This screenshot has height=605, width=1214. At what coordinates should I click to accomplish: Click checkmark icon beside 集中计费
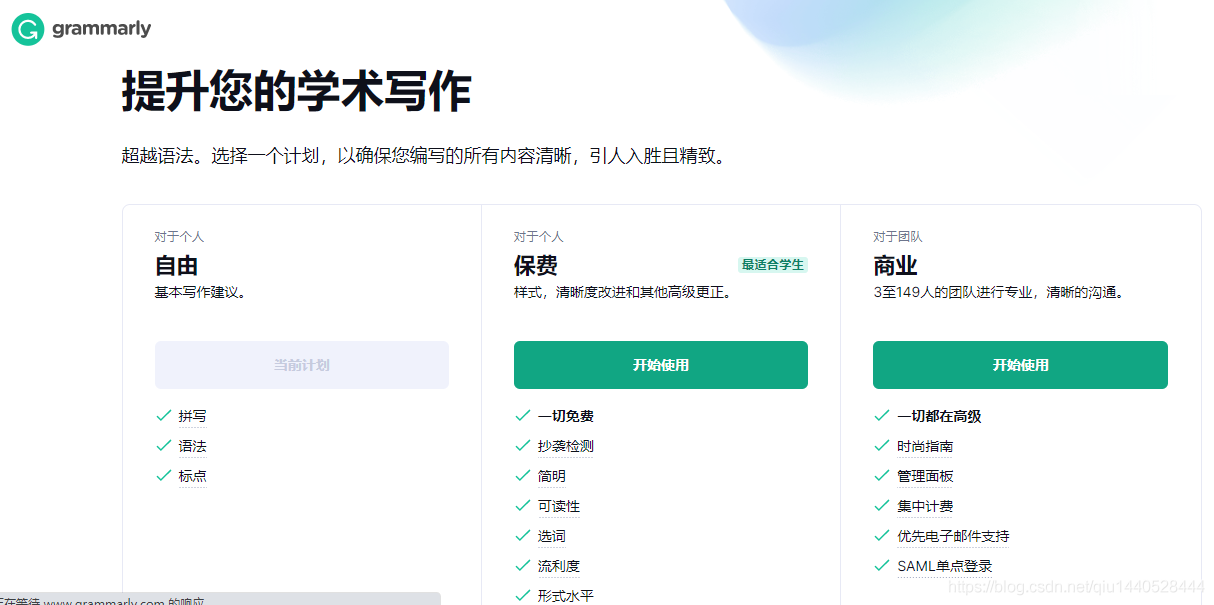881,505
